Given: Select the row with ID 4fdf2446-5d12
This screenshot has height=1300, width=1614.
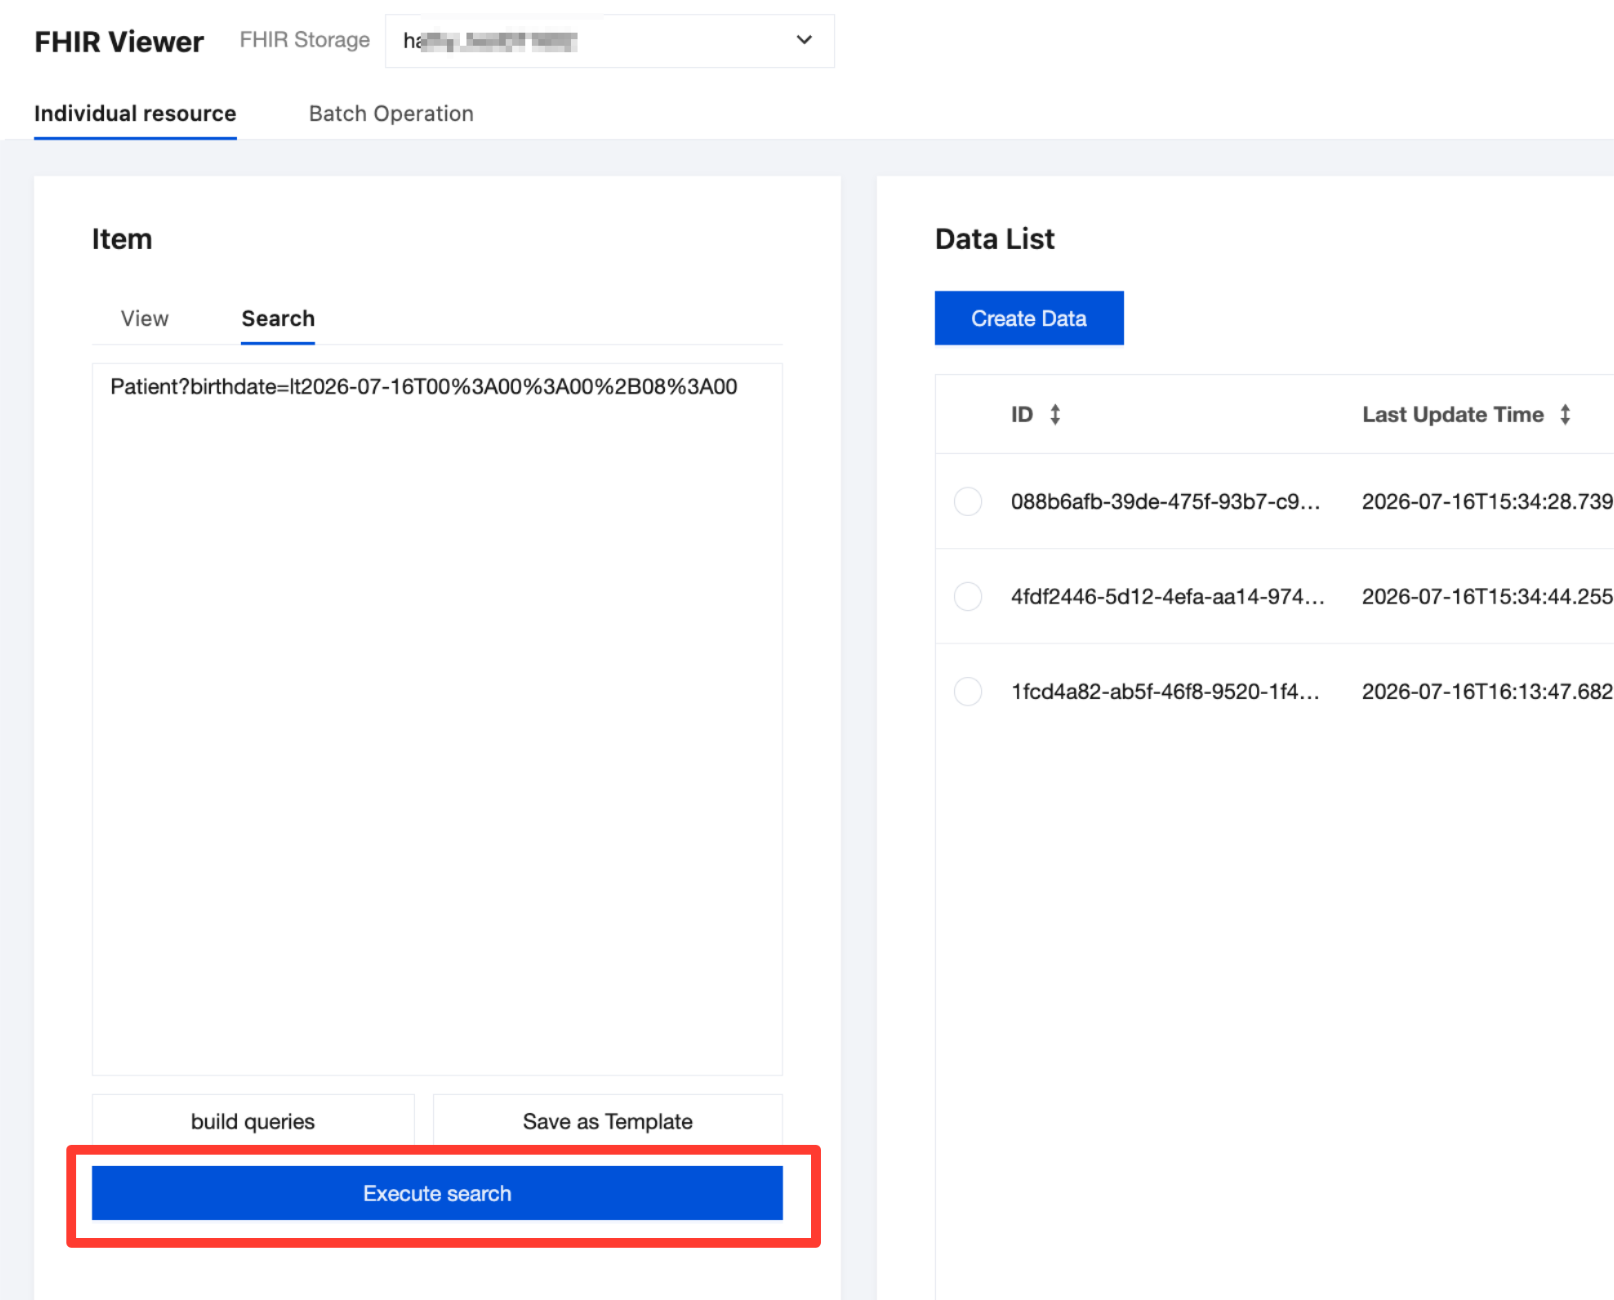Looking at the screenshot, I should coord(968,596).
